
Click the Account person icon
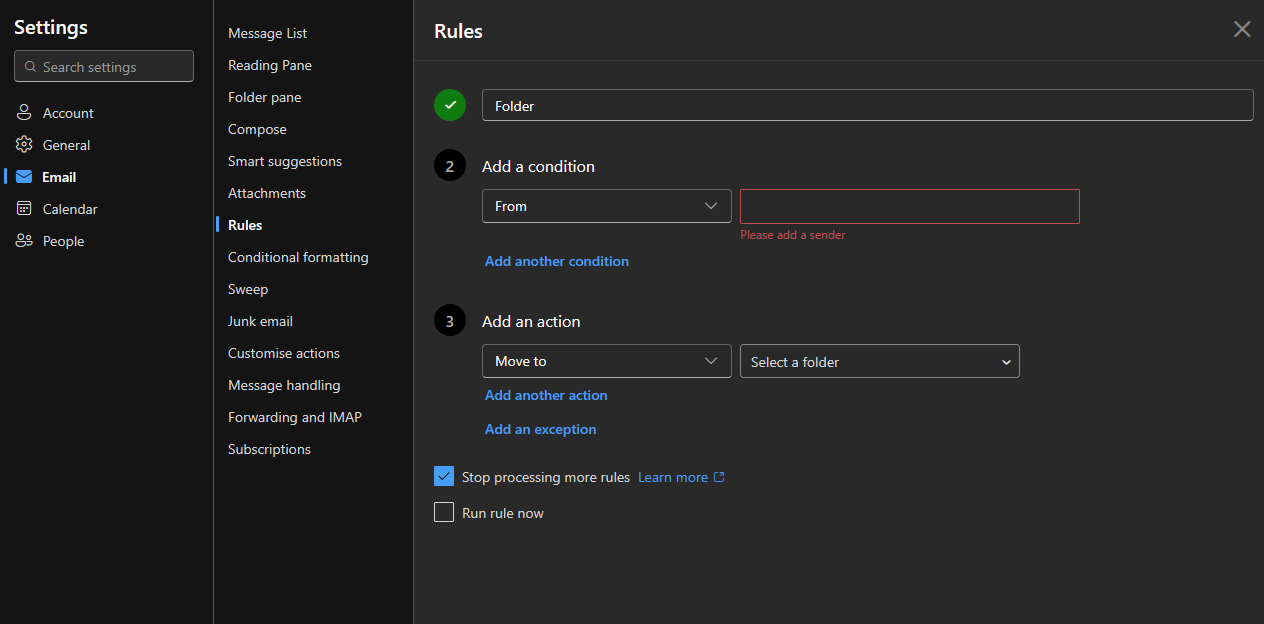coord(24,113)
